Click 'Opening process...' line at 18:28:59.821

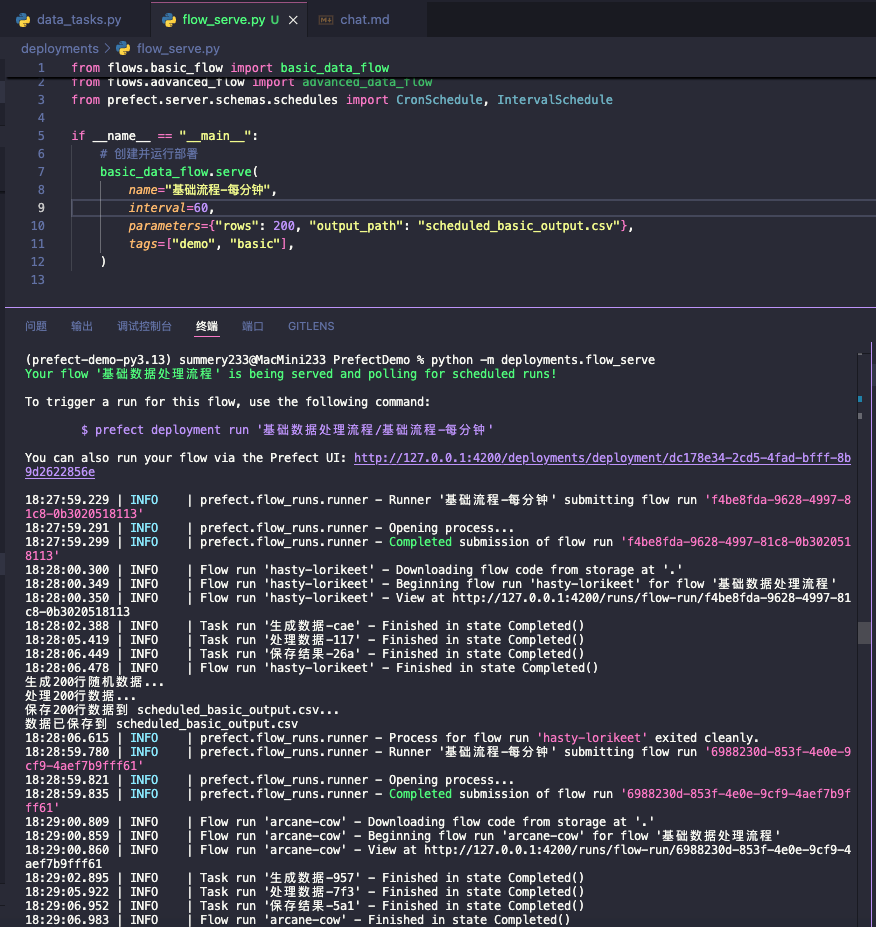pos(270,780)
